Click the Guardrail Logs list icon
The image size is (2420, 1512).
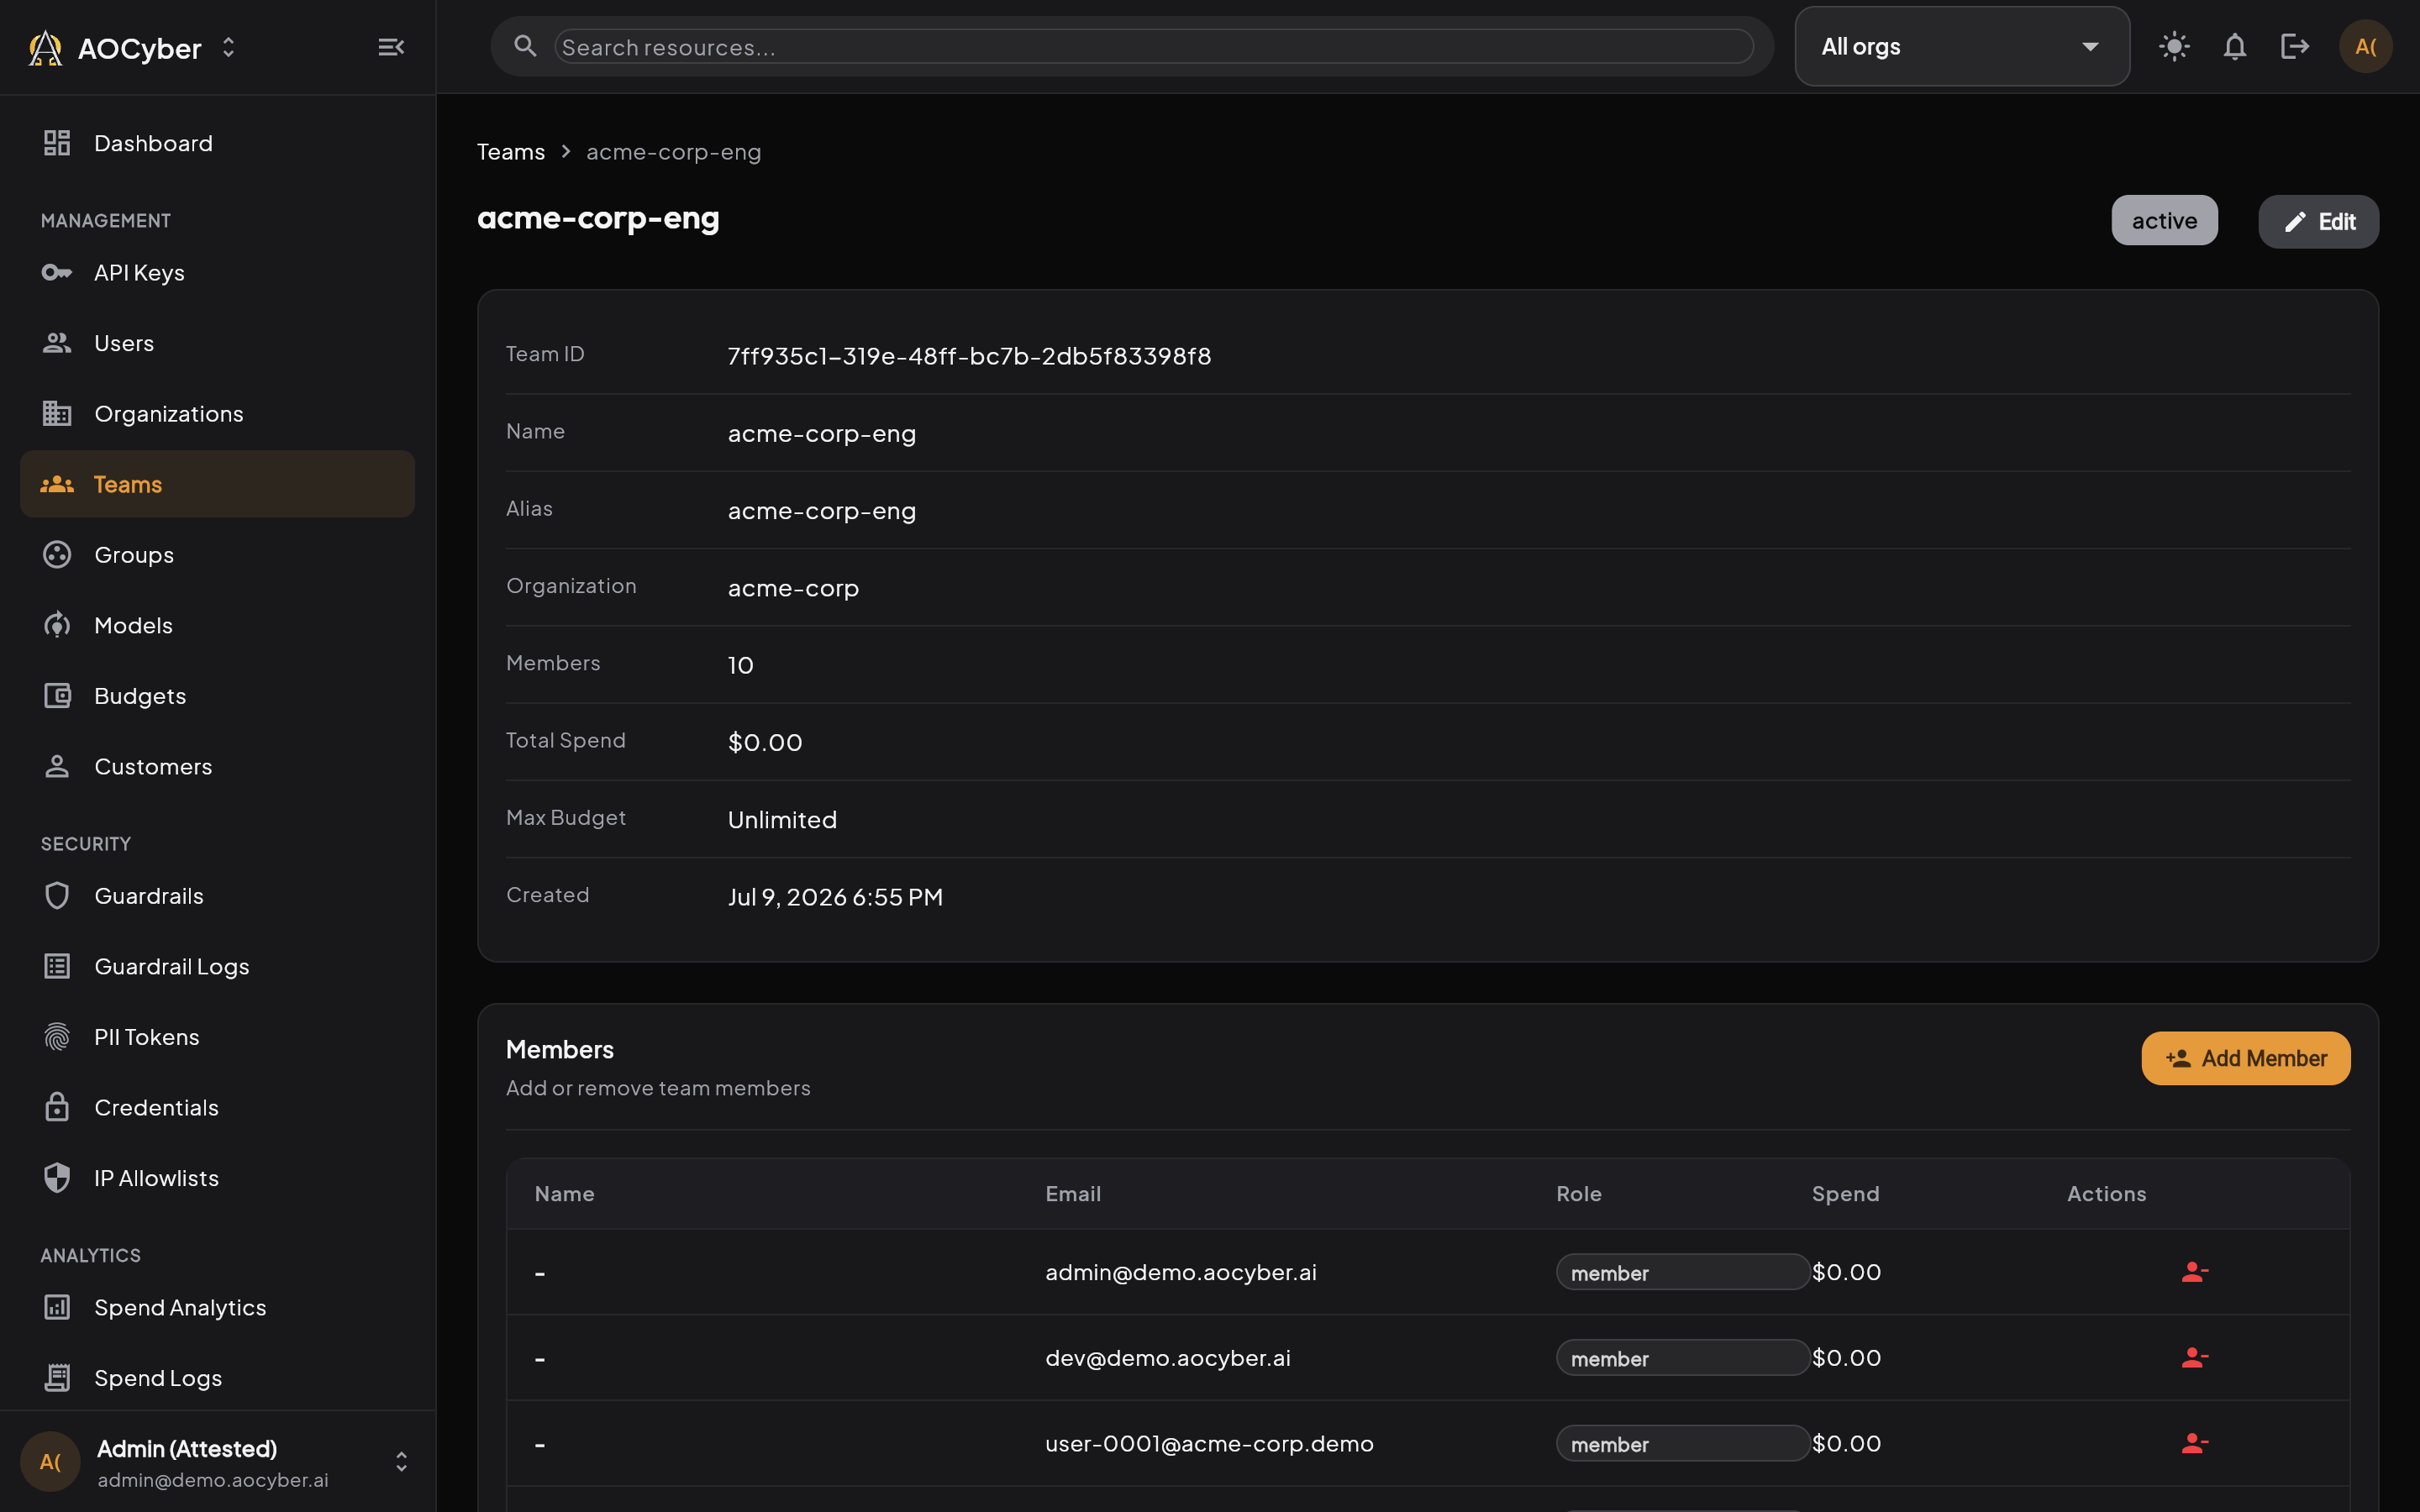click(x=57, y=966)
